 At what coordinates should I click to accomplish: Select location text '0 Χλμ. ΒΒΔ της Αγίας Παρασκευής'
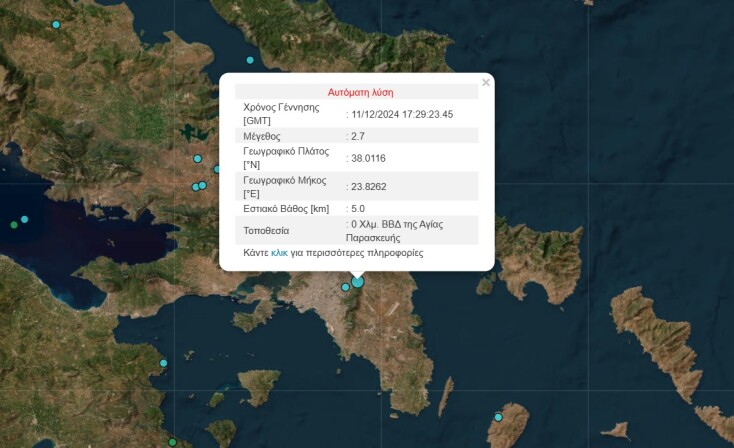[x=395, y=231]
